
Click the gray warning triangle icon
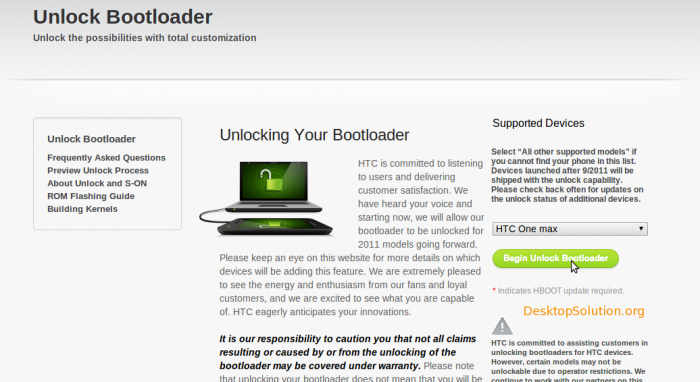pos(502,326)
